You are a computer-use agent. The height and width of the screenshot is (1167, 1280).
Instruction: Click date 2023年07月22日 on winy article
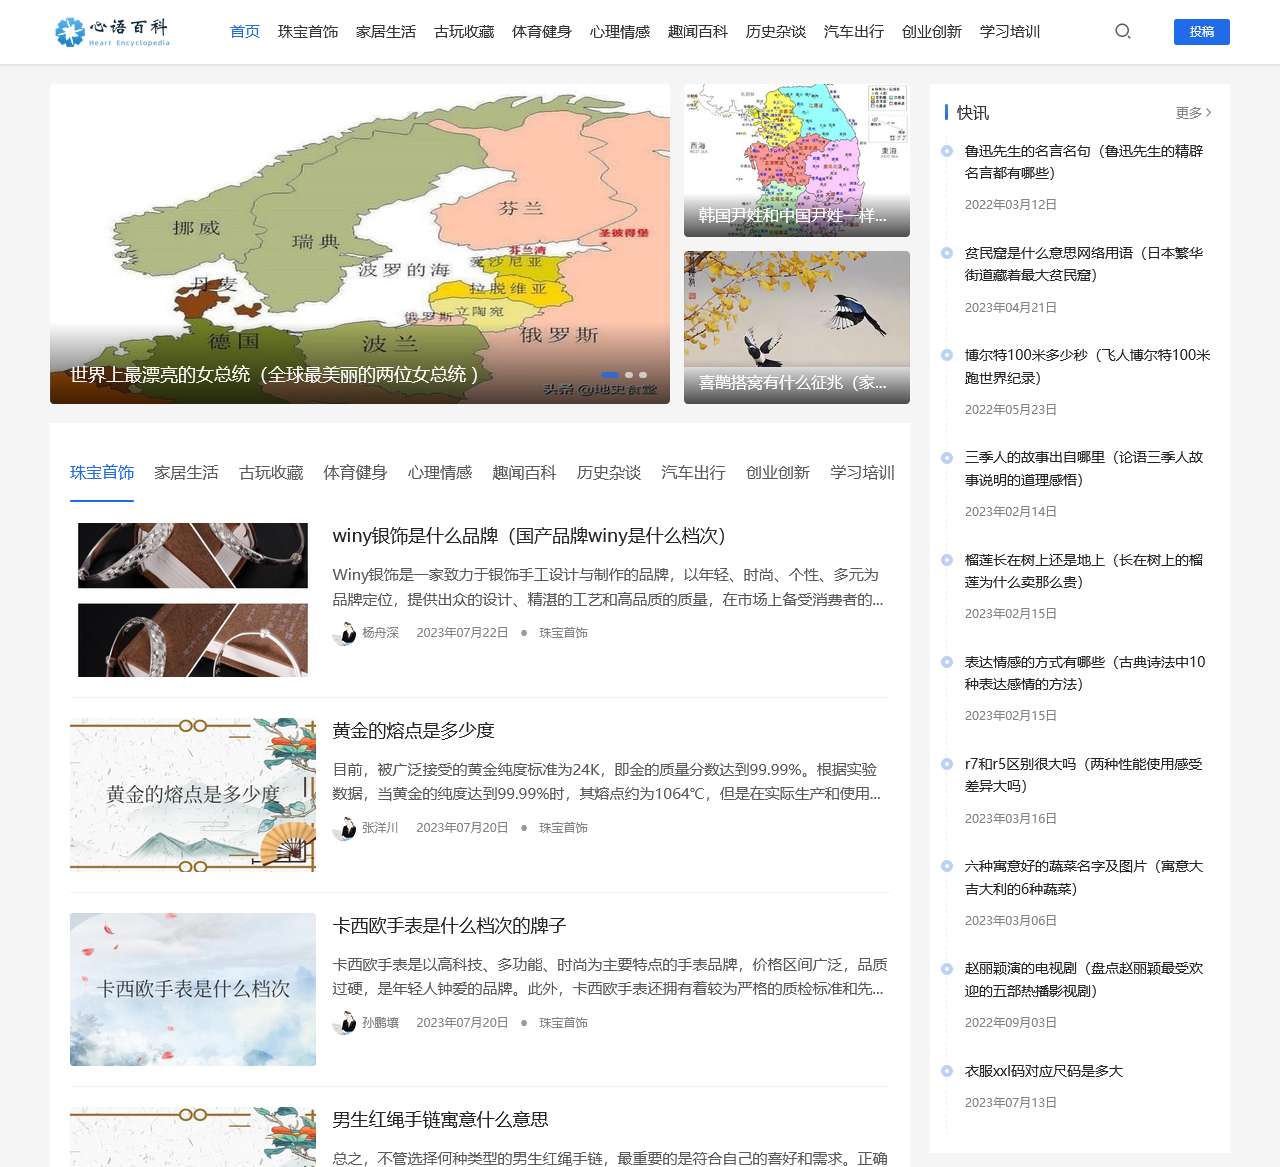462,633
